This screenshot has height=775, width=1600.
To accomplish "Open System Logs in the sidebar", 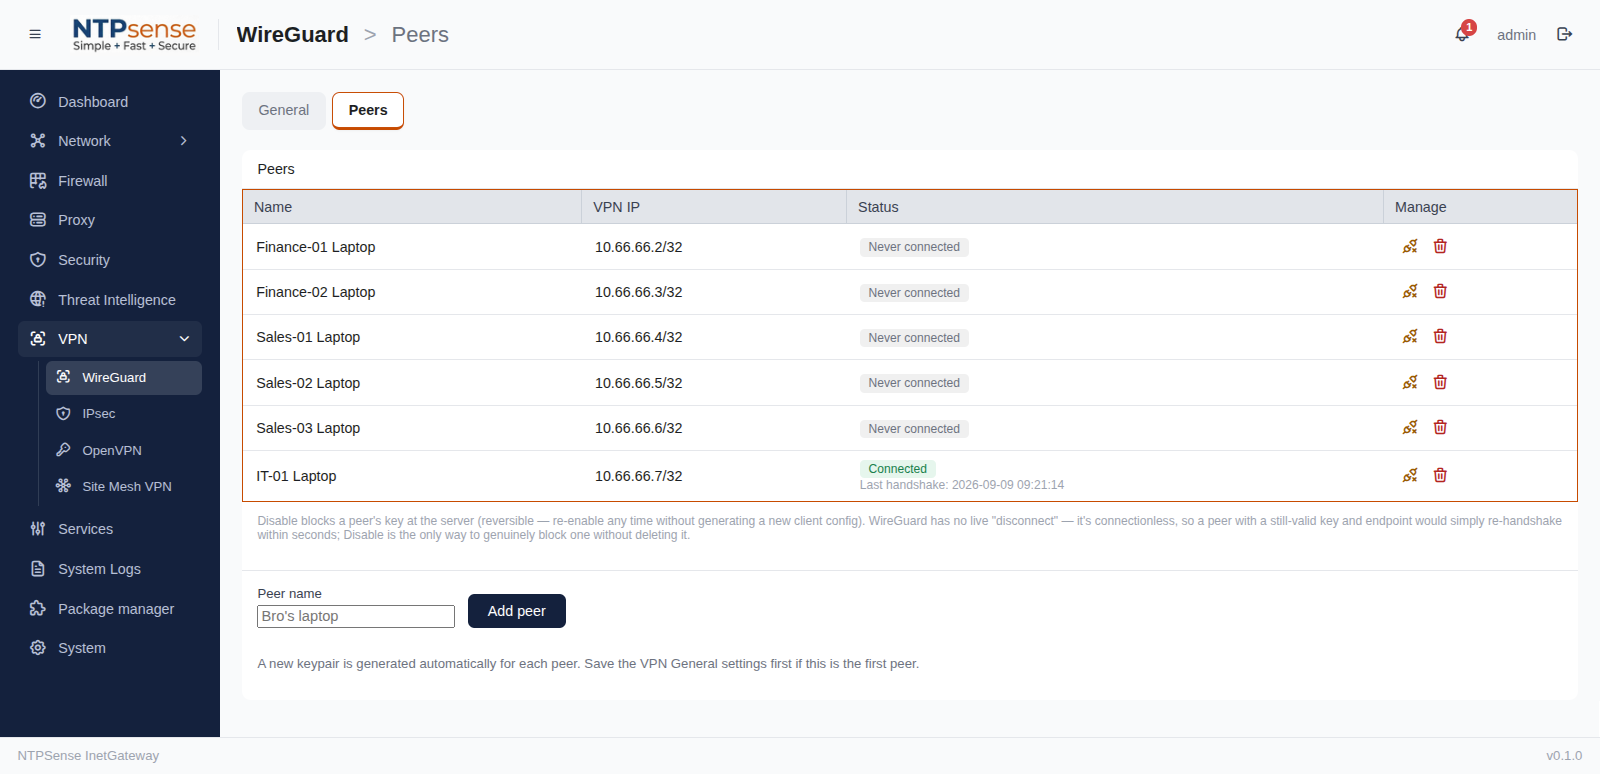I will point(110,569).
